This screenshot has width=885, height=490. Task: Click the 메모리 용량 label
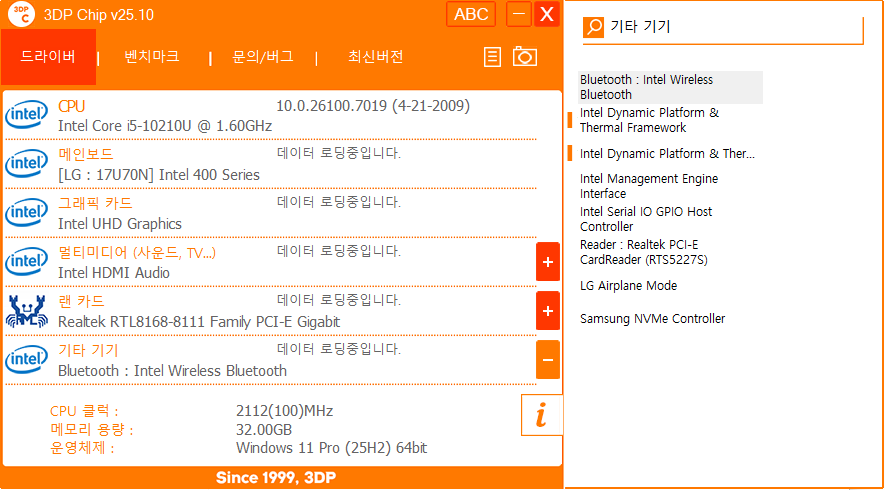(91, 430)
